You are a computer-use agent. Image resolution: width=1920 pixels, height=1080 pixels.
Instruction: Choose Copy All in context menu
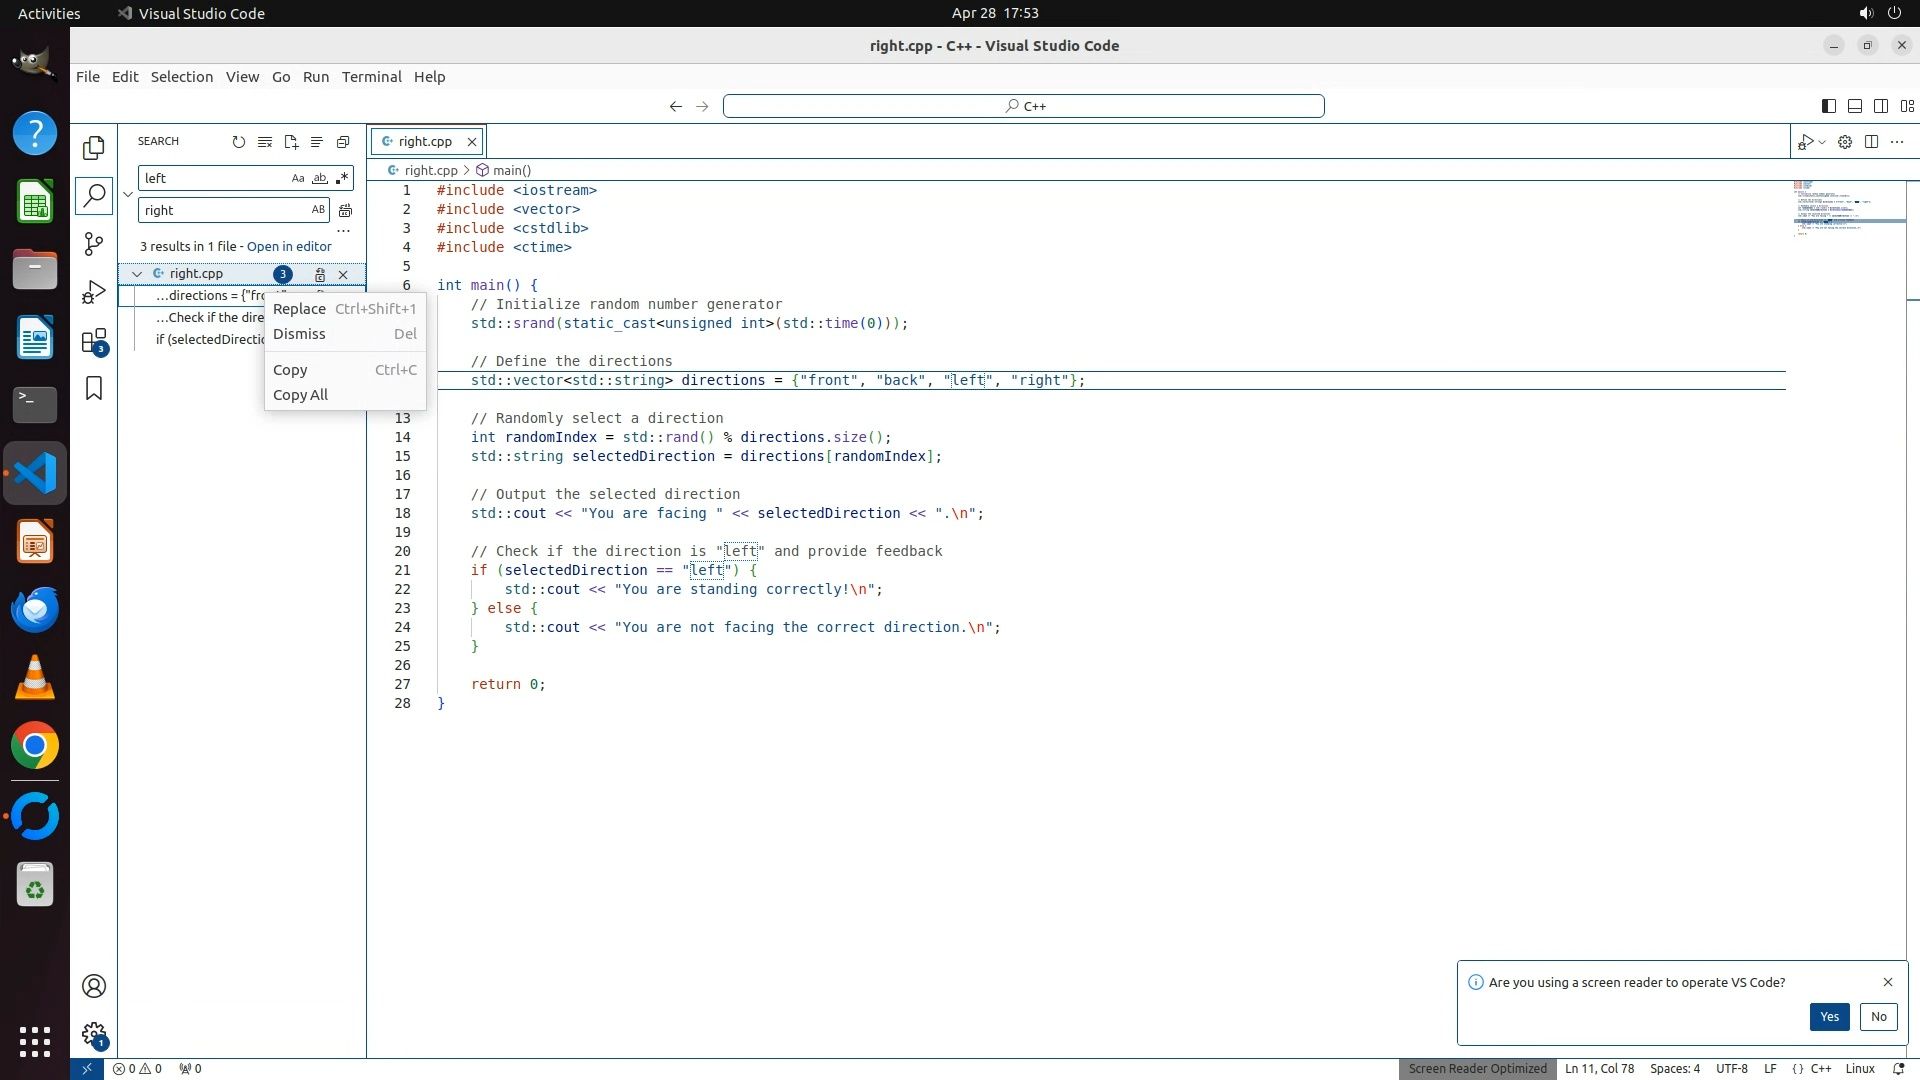(x=300, y=395)
